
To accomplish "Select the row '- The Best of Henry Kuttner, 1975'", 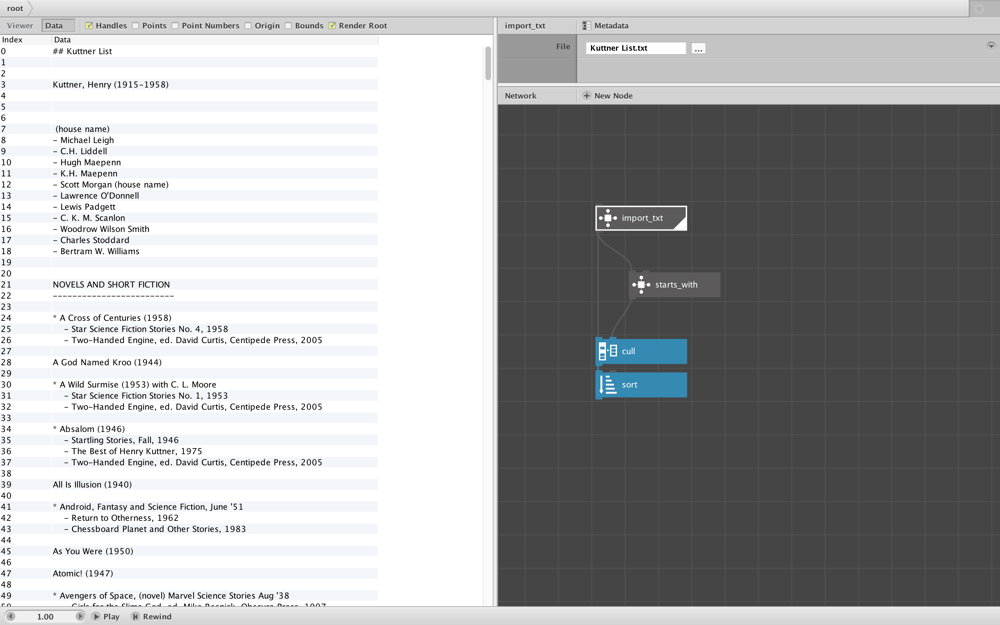I will (189, 451).
